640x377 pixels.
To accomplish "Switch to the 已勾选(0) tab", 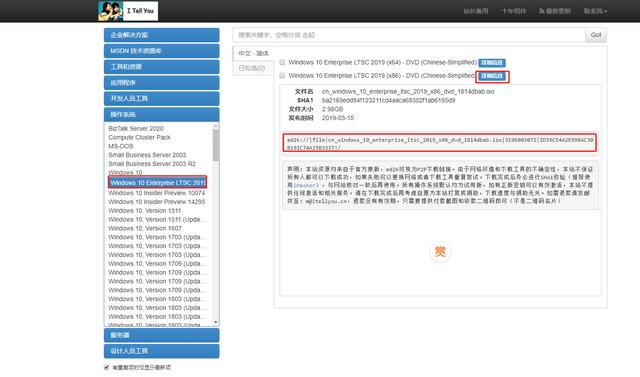I will (252, 68).
